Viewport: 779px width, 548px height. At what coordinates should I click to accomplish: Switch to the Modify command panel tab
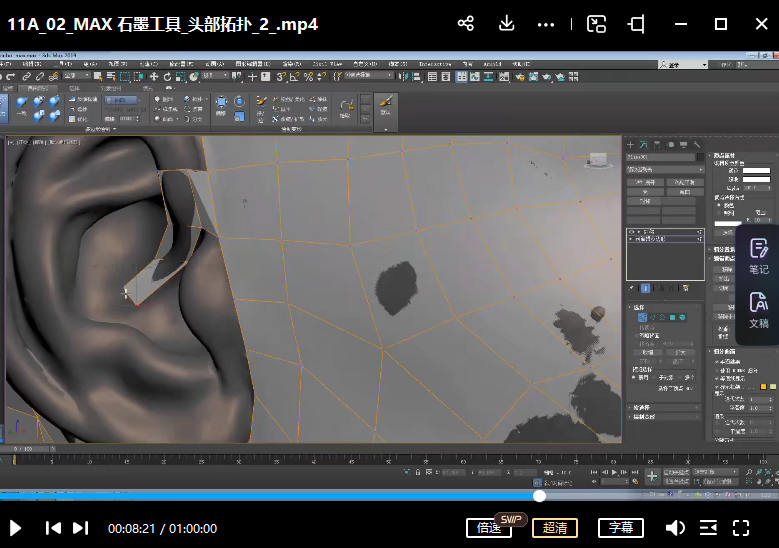(644, 145)
